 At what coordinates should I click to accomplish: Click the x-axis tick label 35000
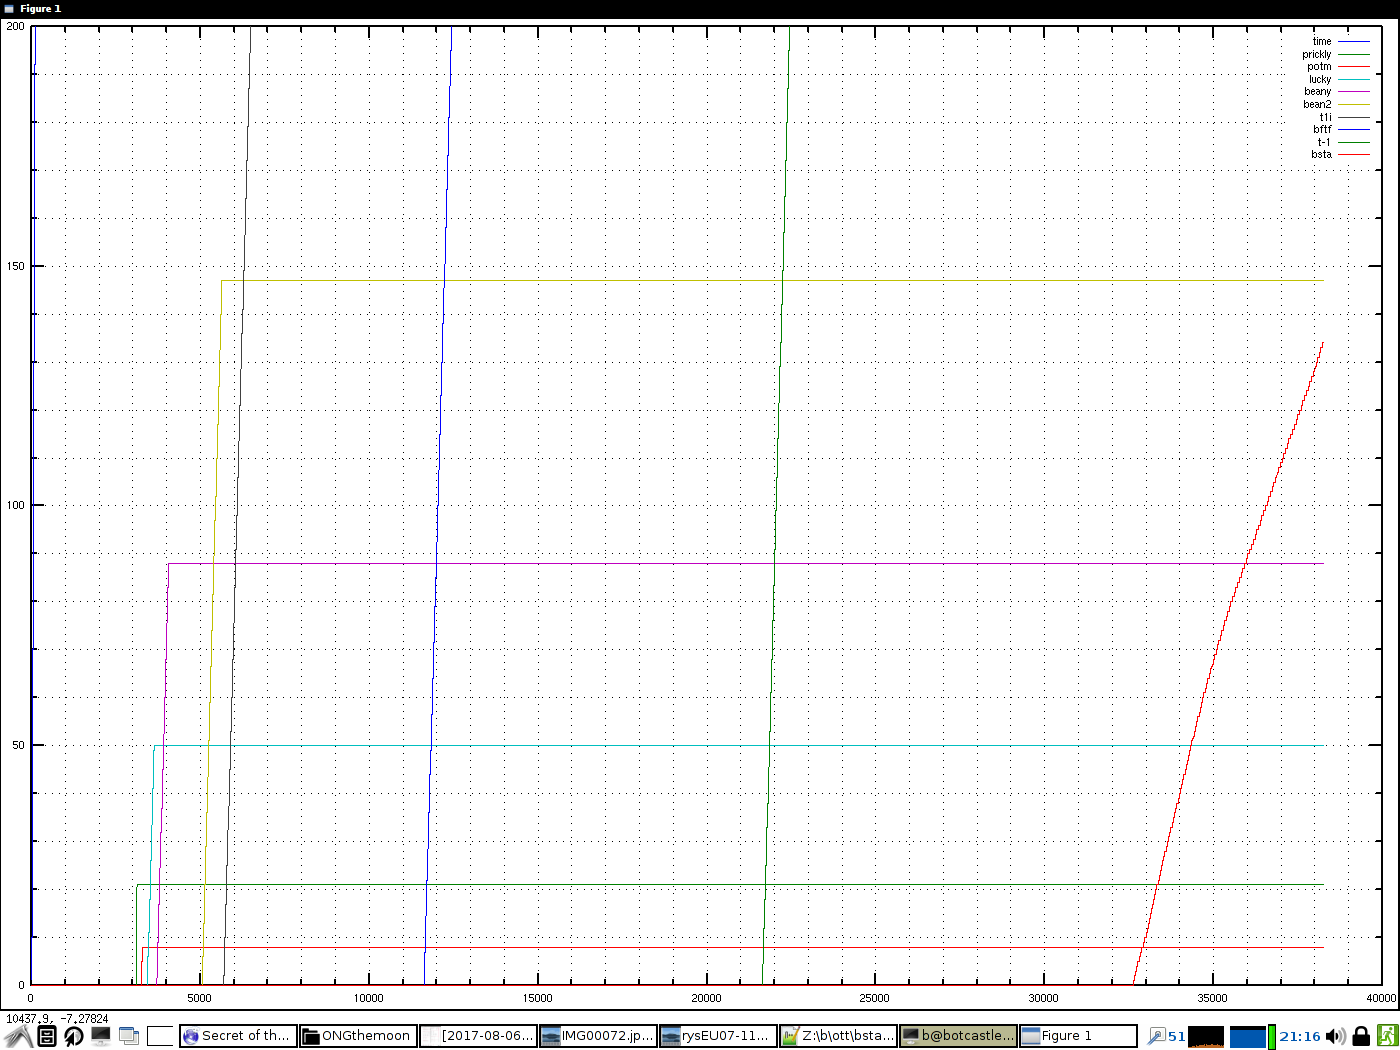click(x=1212, y=998)
